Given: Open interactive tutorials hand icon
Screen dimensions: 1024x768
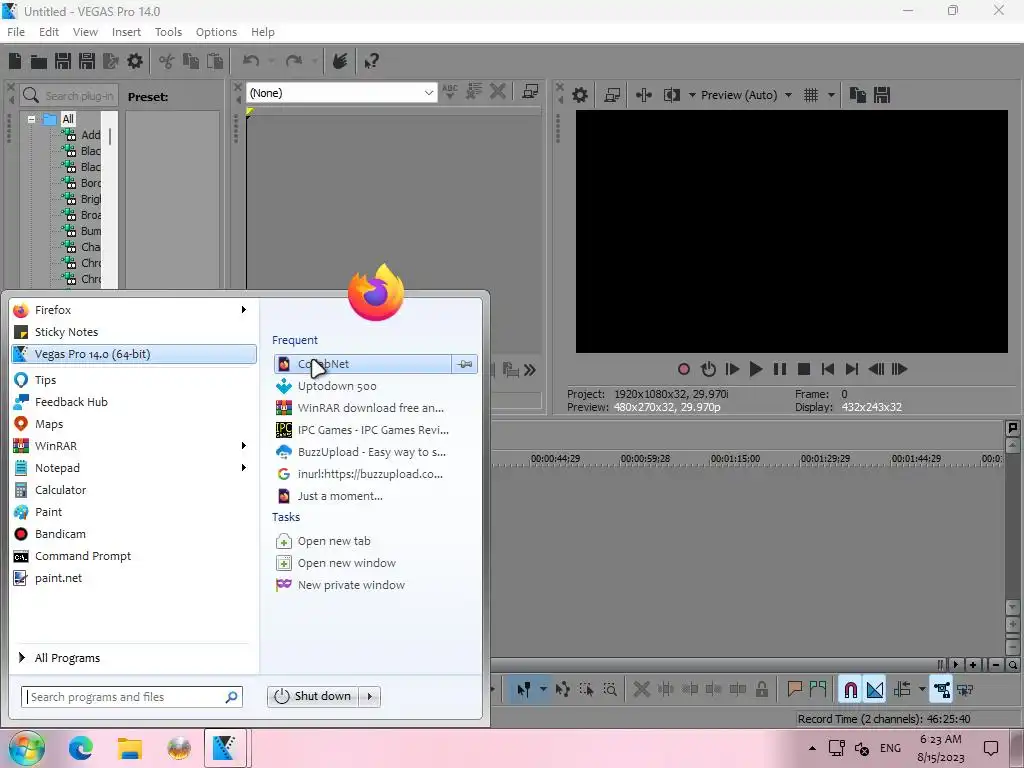Looking at the screenshot, I should pyautogui.click(x=340, y=61).
